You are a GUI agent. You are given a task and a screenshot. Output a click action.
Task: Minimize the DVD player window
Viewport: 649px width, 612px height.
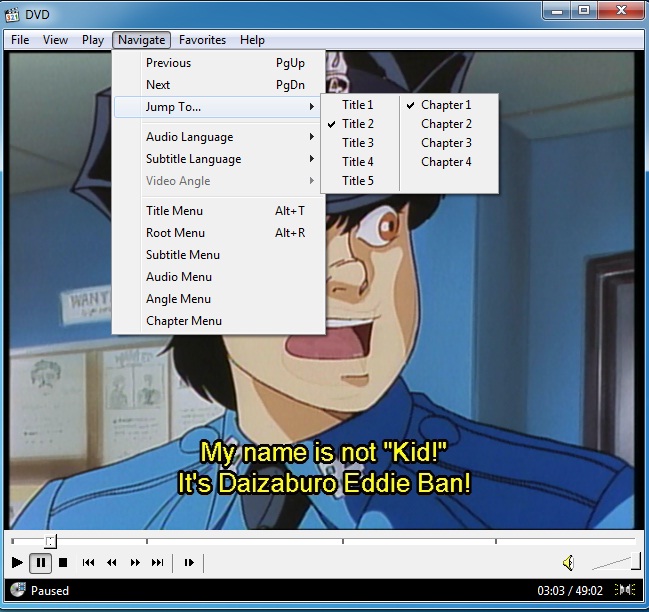[557, 10]
